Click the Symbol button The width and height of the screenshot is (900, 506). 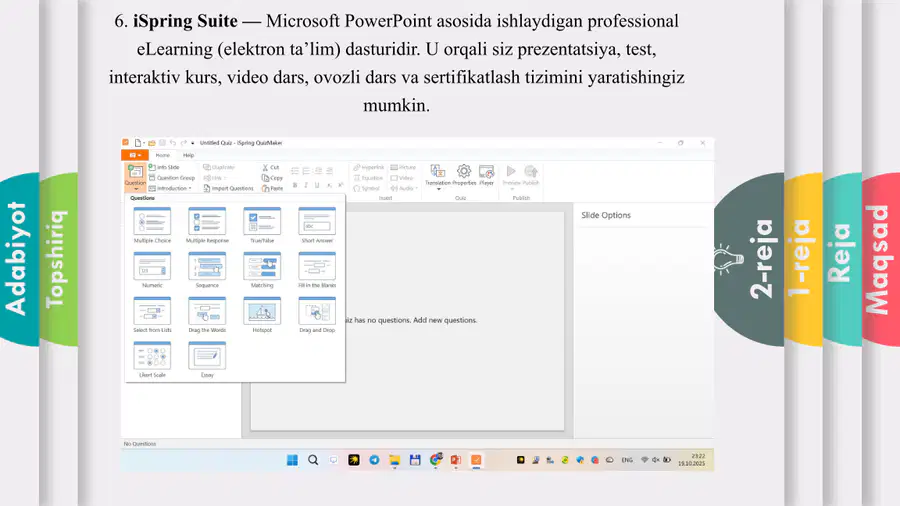[366, 188]
